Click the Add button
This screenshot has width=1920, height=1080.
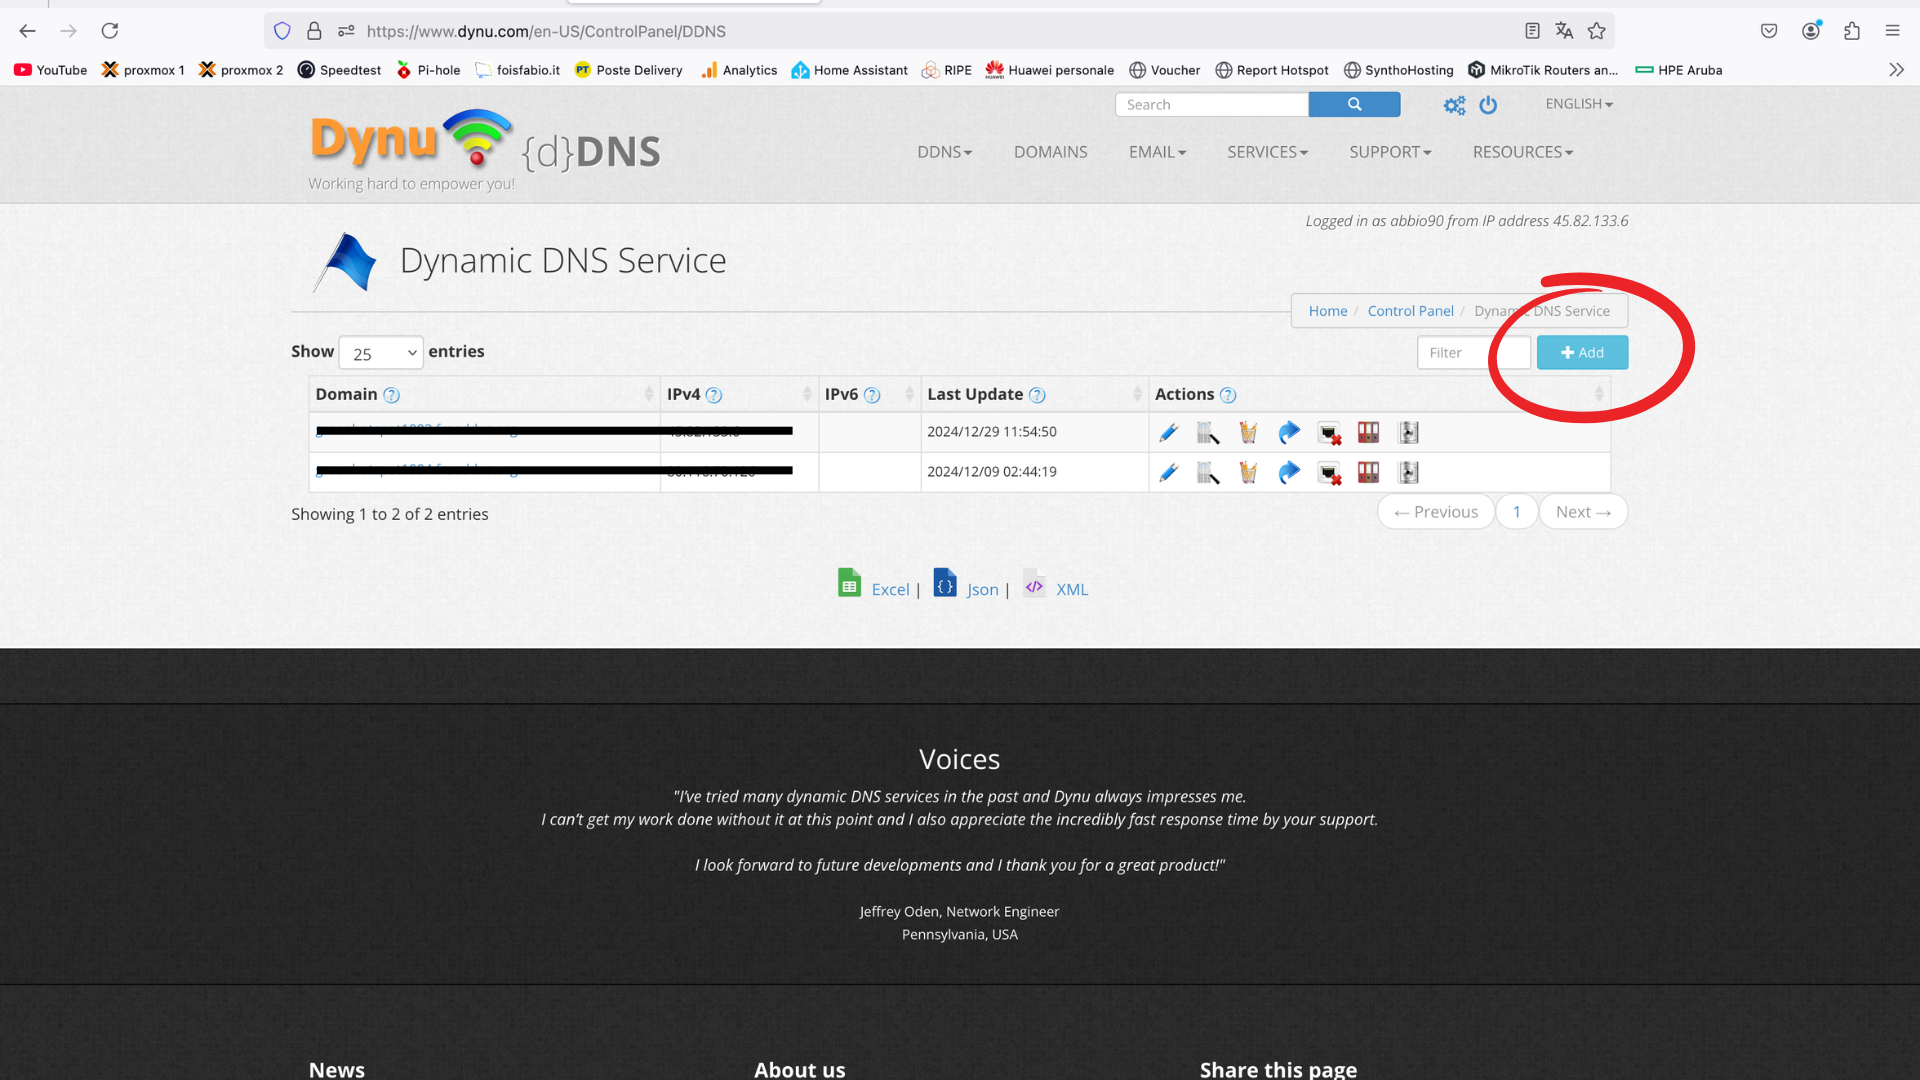click(1582, 352)
